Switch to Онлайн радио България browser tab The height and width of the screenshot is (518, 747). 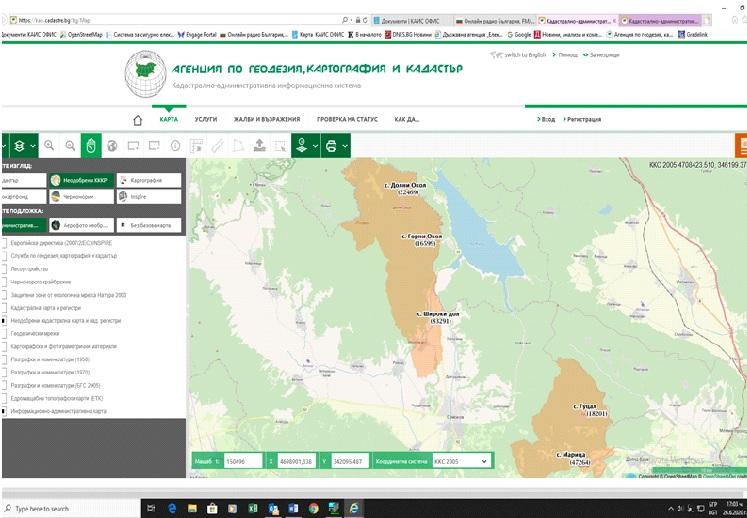[495, 21]
